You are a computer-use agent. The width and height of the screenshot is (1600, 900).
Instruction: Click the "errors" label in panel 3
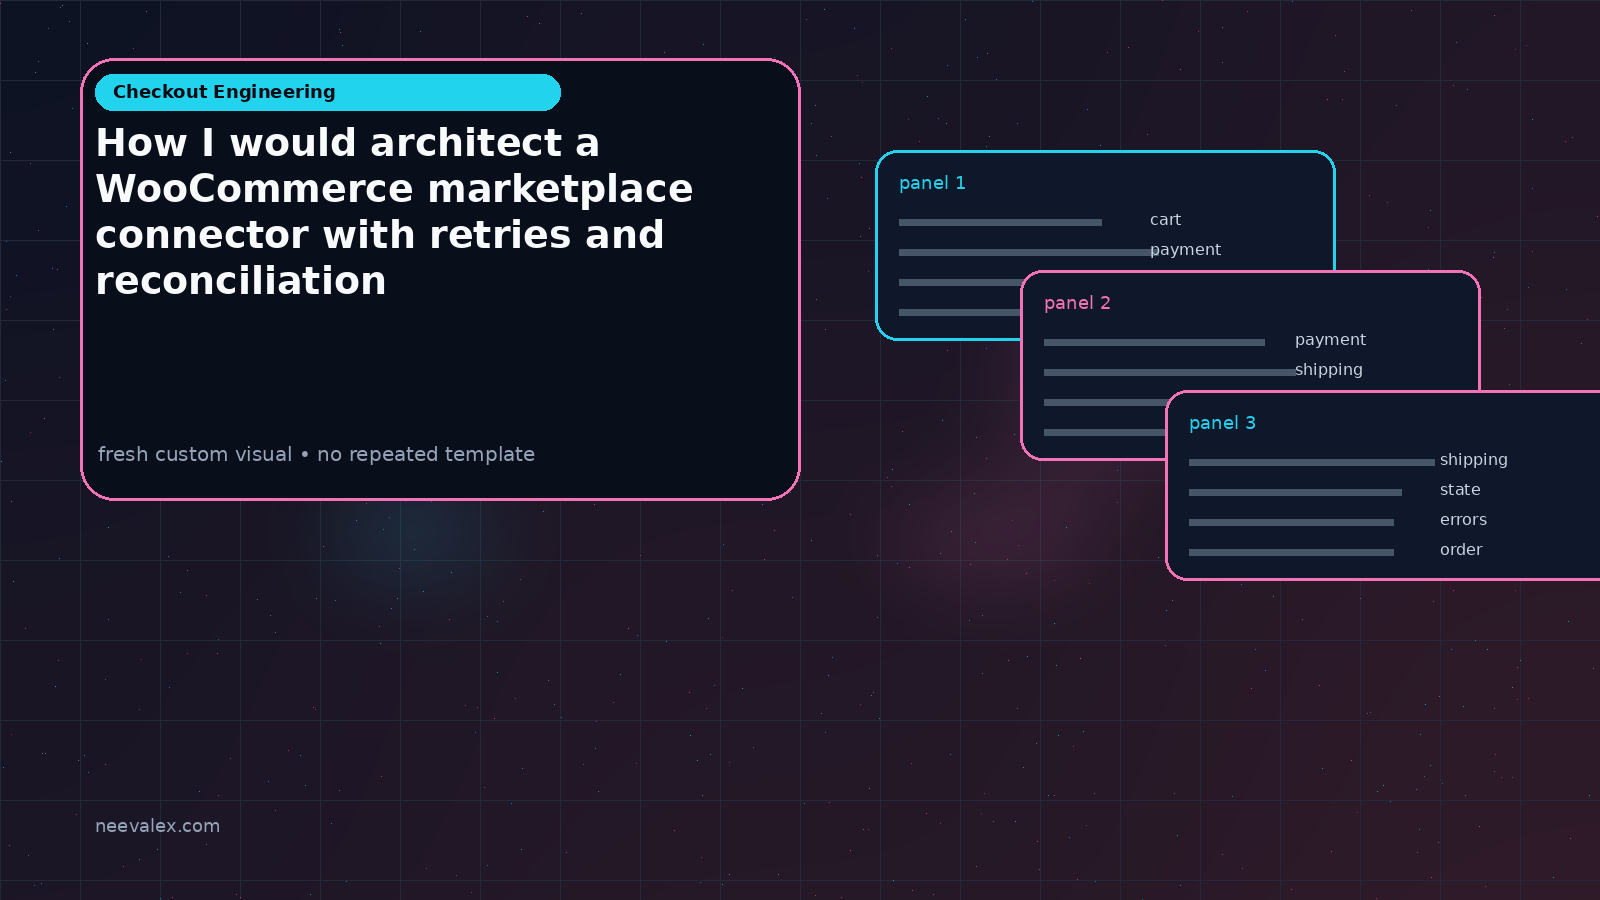1463,520
